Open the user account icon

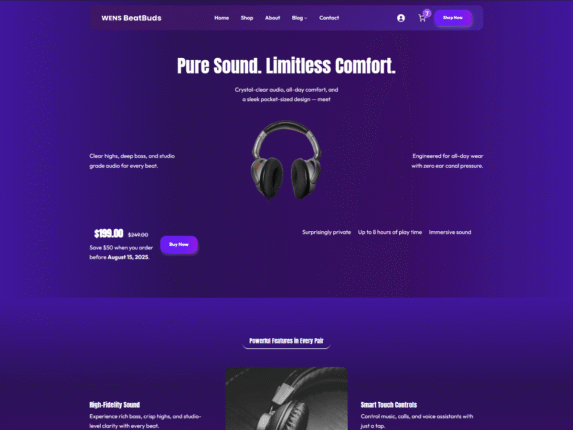pyautogui.click(x=401, y=18)
